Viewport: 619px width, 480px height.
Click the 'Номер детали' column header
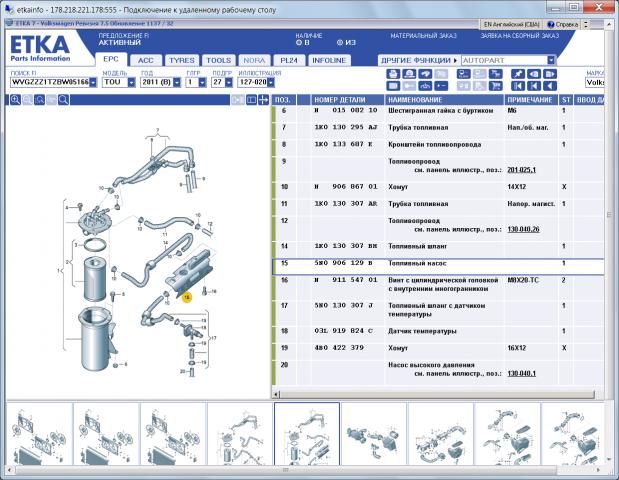click(x=347, y=100)
